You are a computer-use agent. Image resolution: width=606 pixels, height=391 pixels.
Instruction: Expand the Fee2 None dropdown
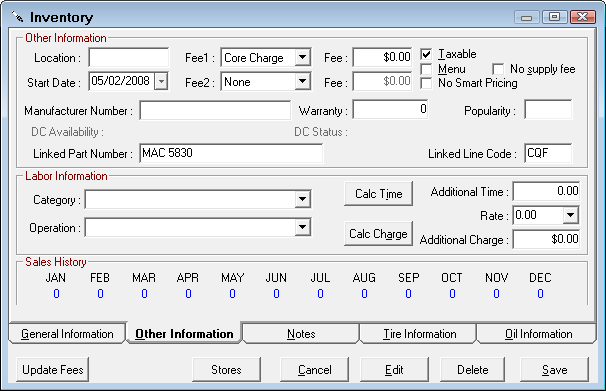point(303,82)
